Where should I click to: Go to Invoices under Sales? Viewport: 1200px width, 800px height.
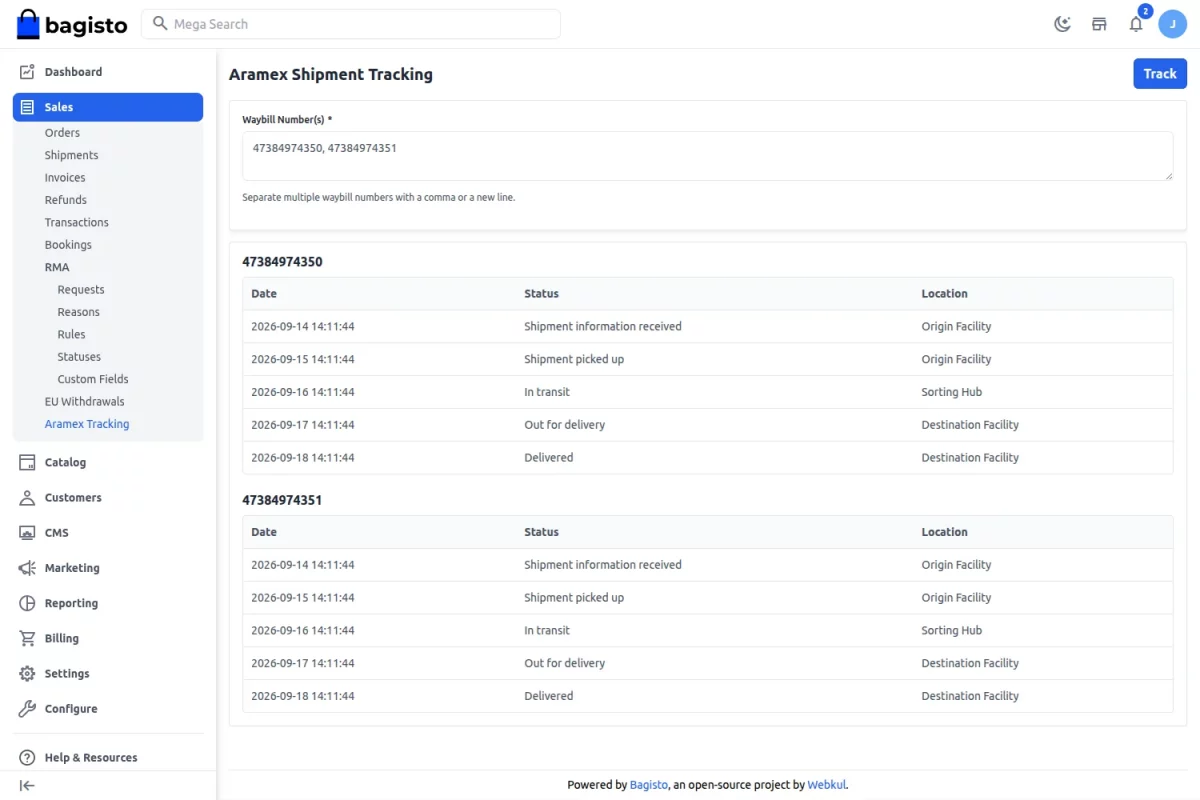(x=65, y=178)
